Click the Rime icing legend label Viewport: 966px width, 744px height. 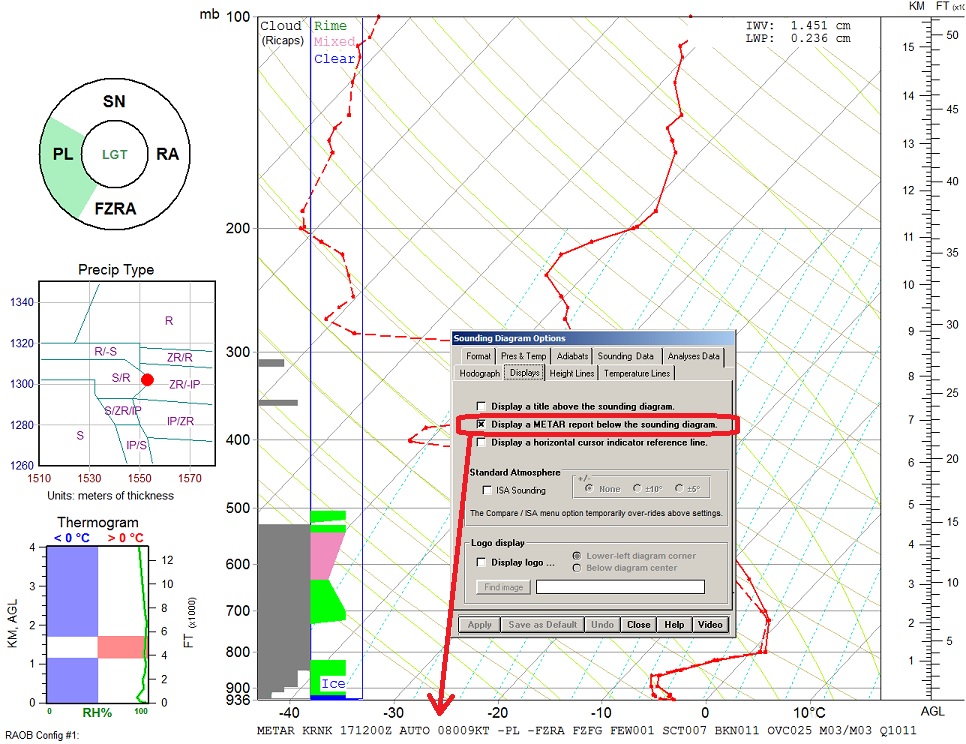tap(330, 26)
